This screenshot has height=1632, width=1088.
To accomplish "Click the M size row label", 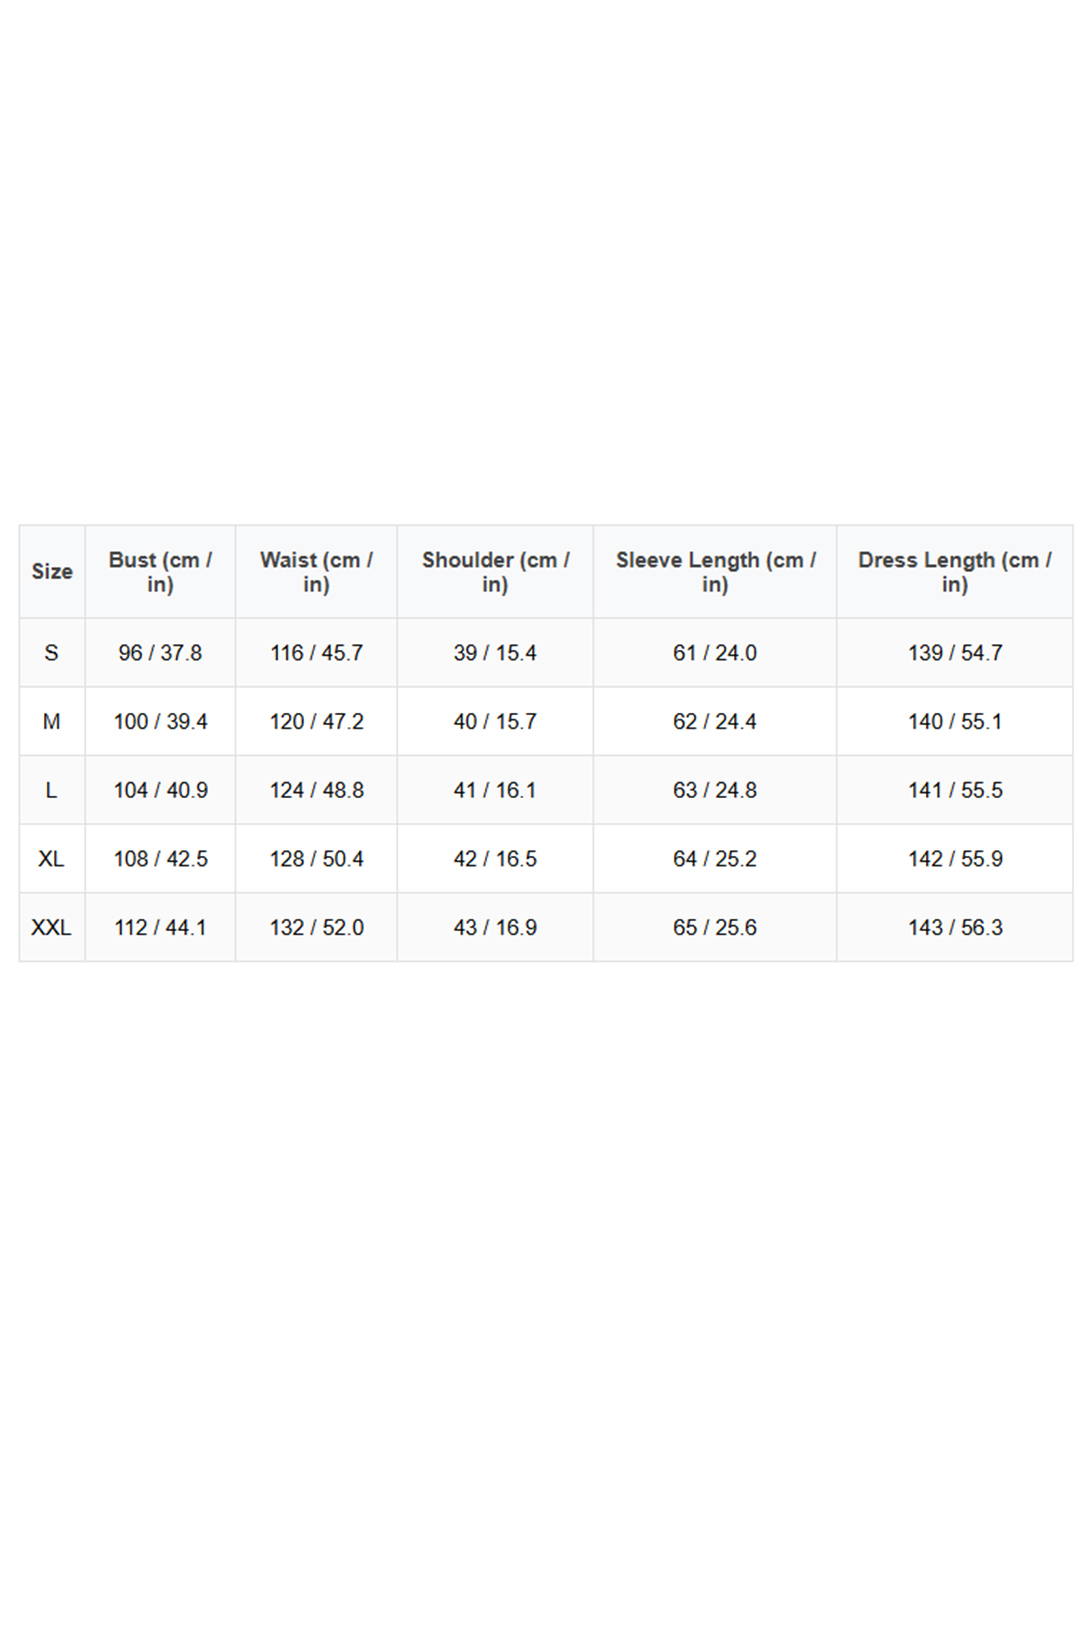I will tap(52, 722).
